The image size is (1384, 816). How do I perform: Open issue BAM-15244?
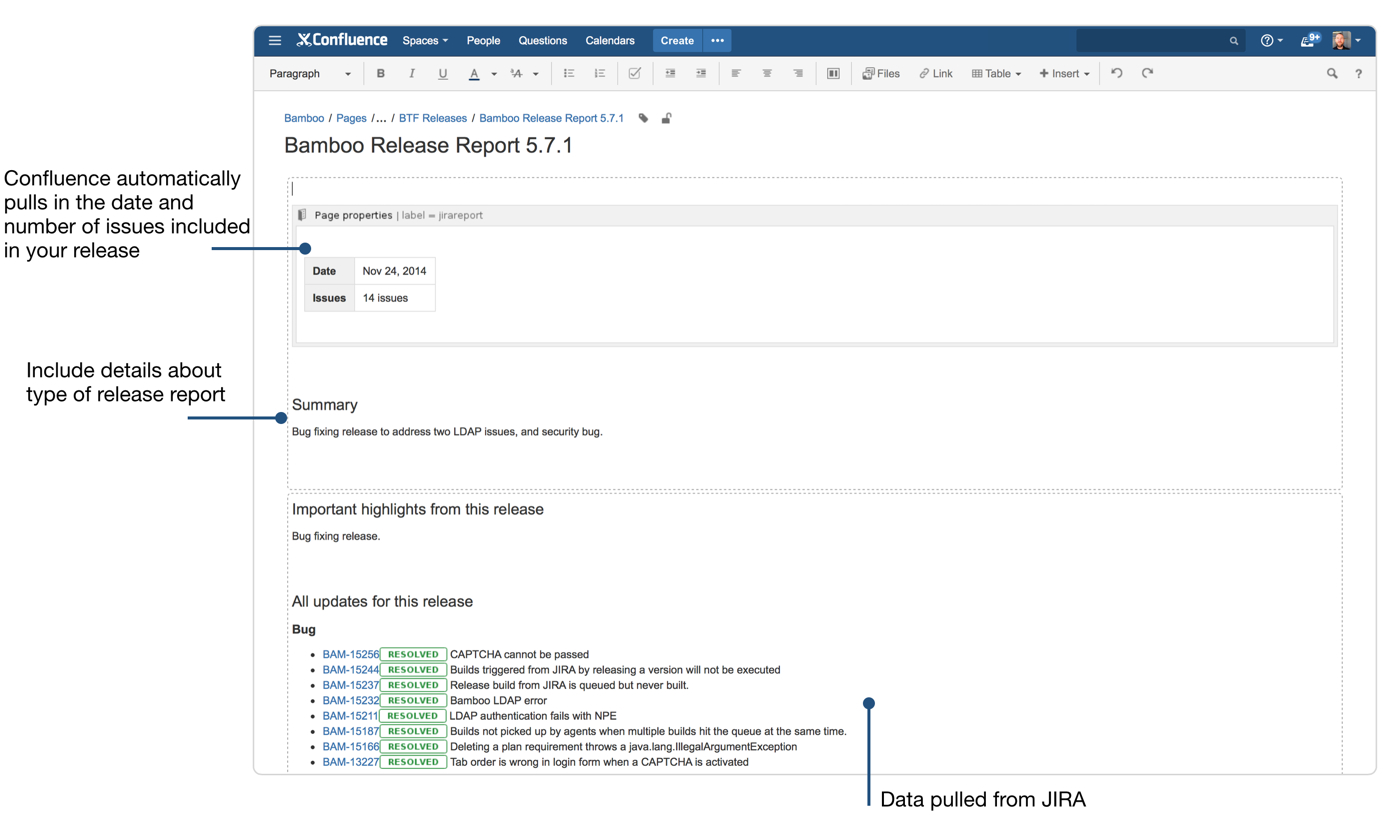(x=351, y=670)
